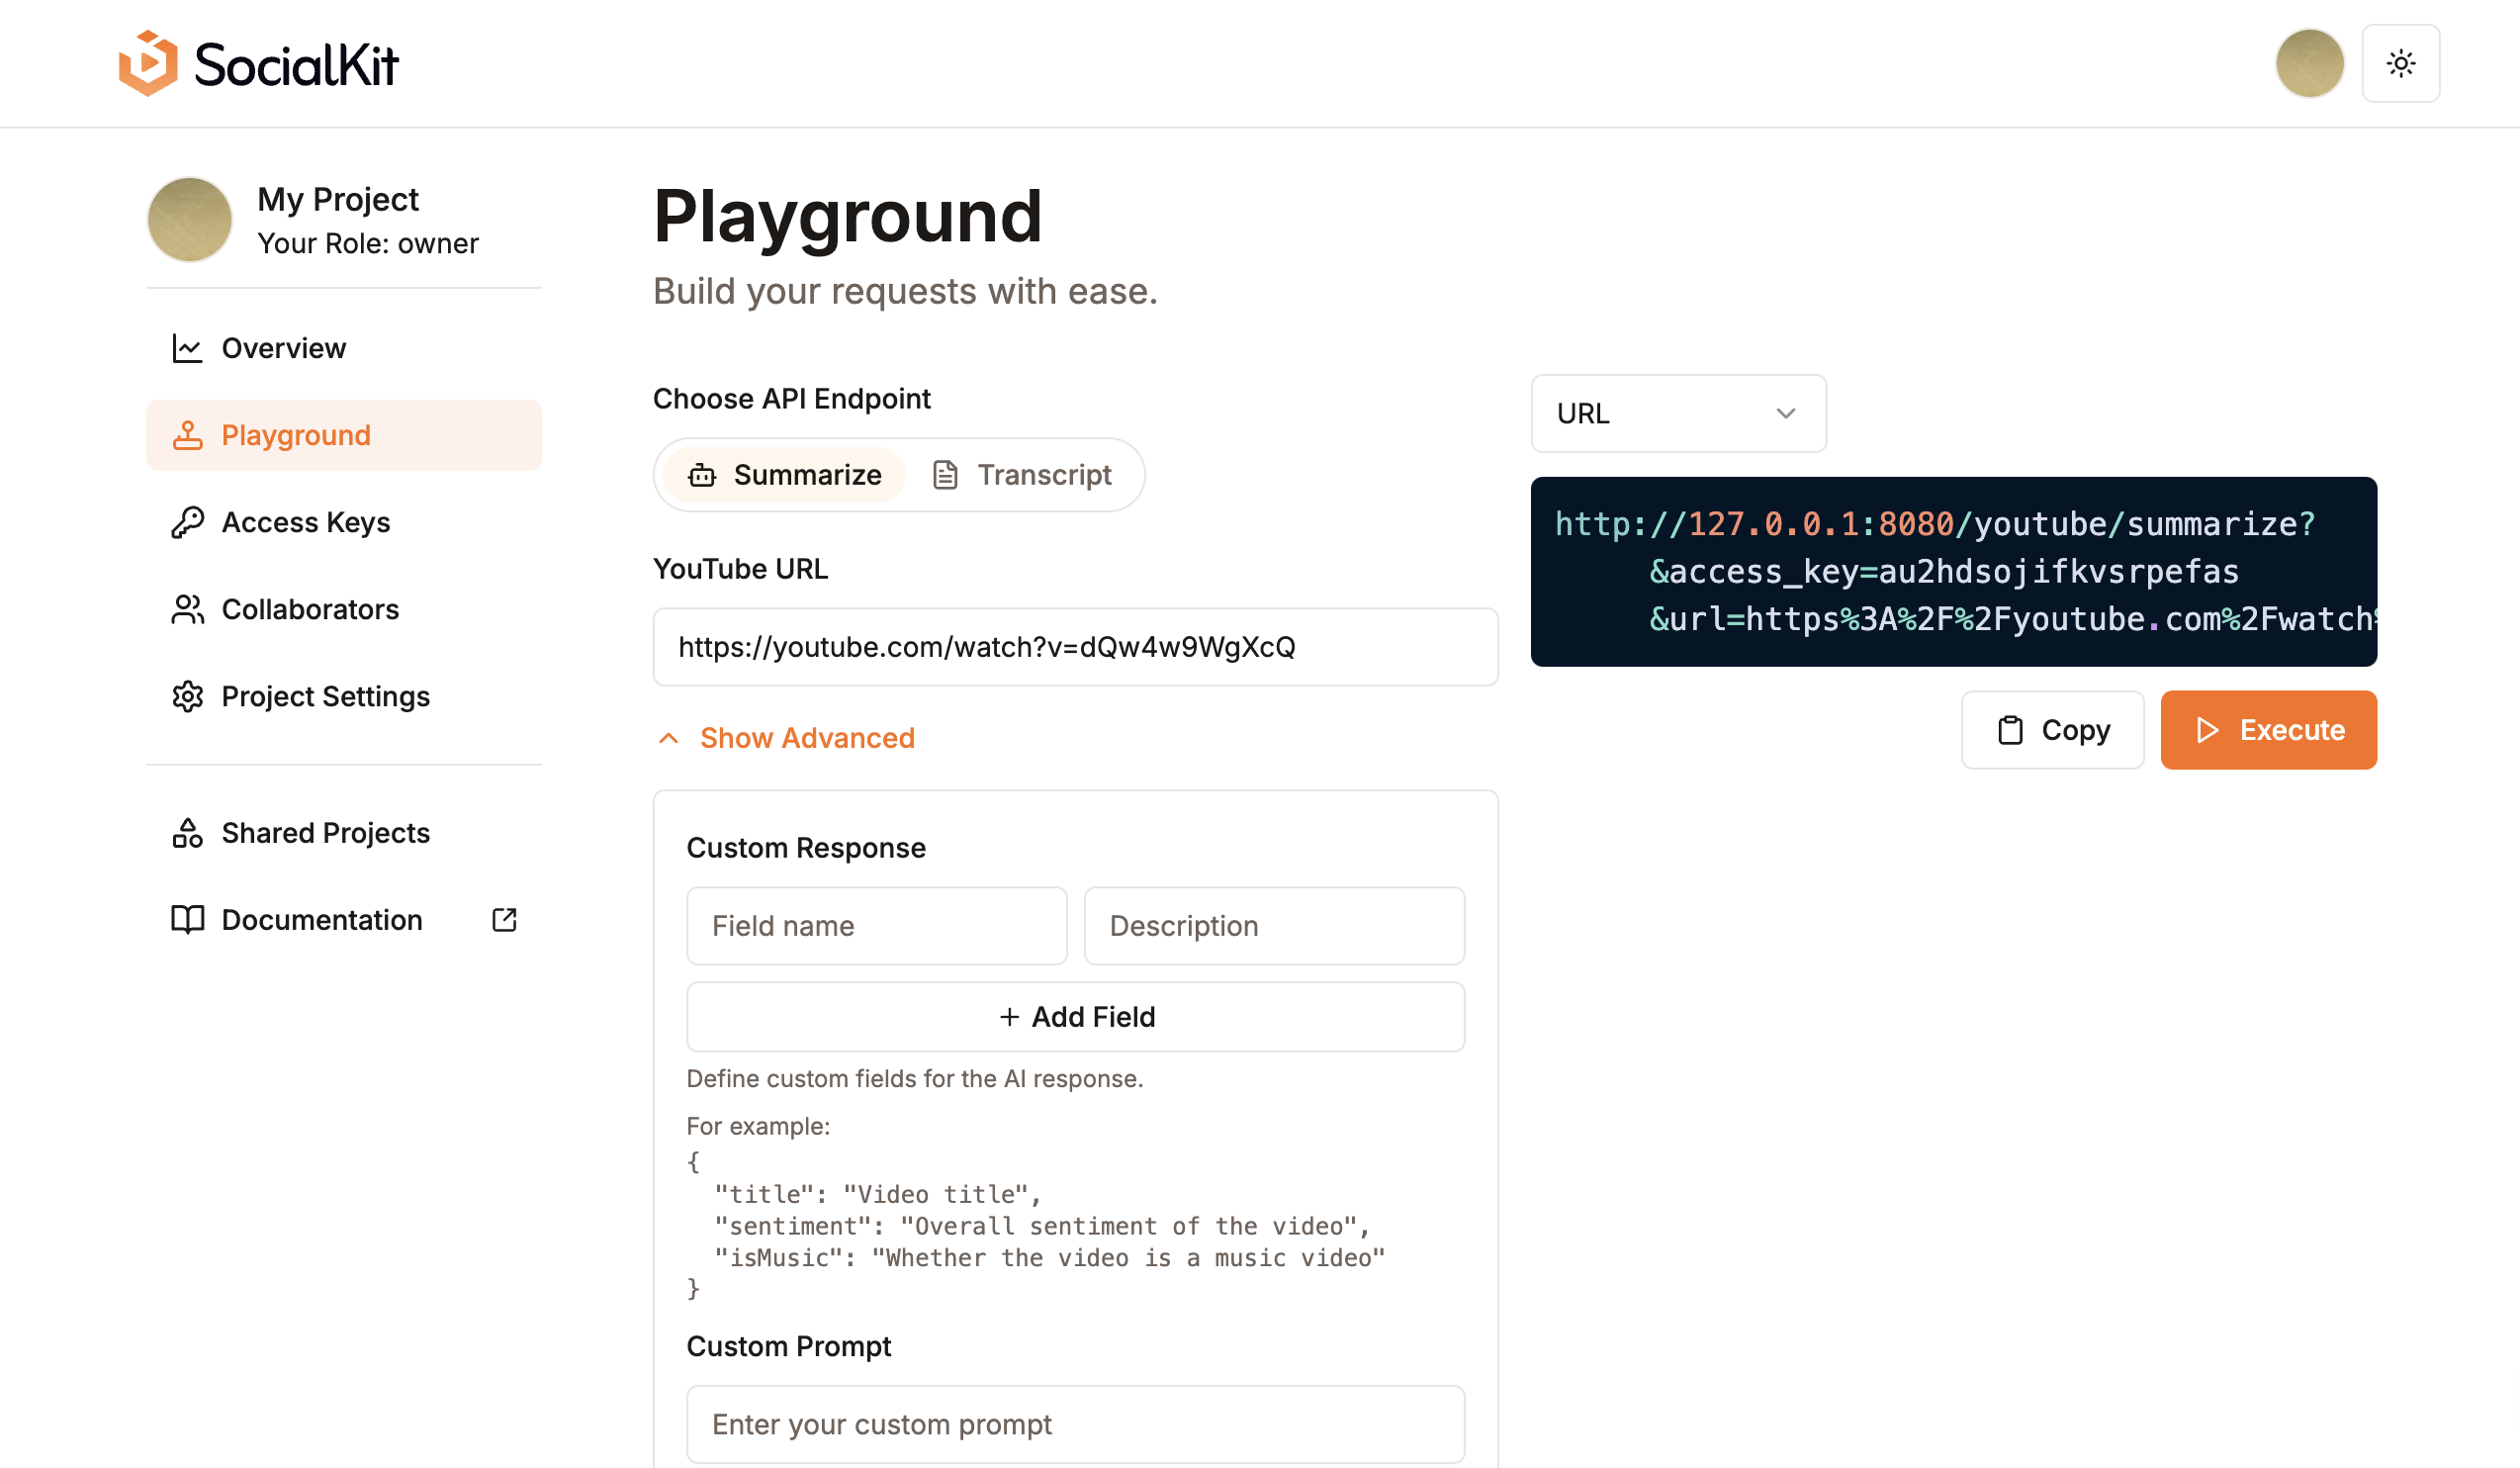Copy the generated request URL
Viewport: 2520px width, 1468px height.
pos(2052,730)
